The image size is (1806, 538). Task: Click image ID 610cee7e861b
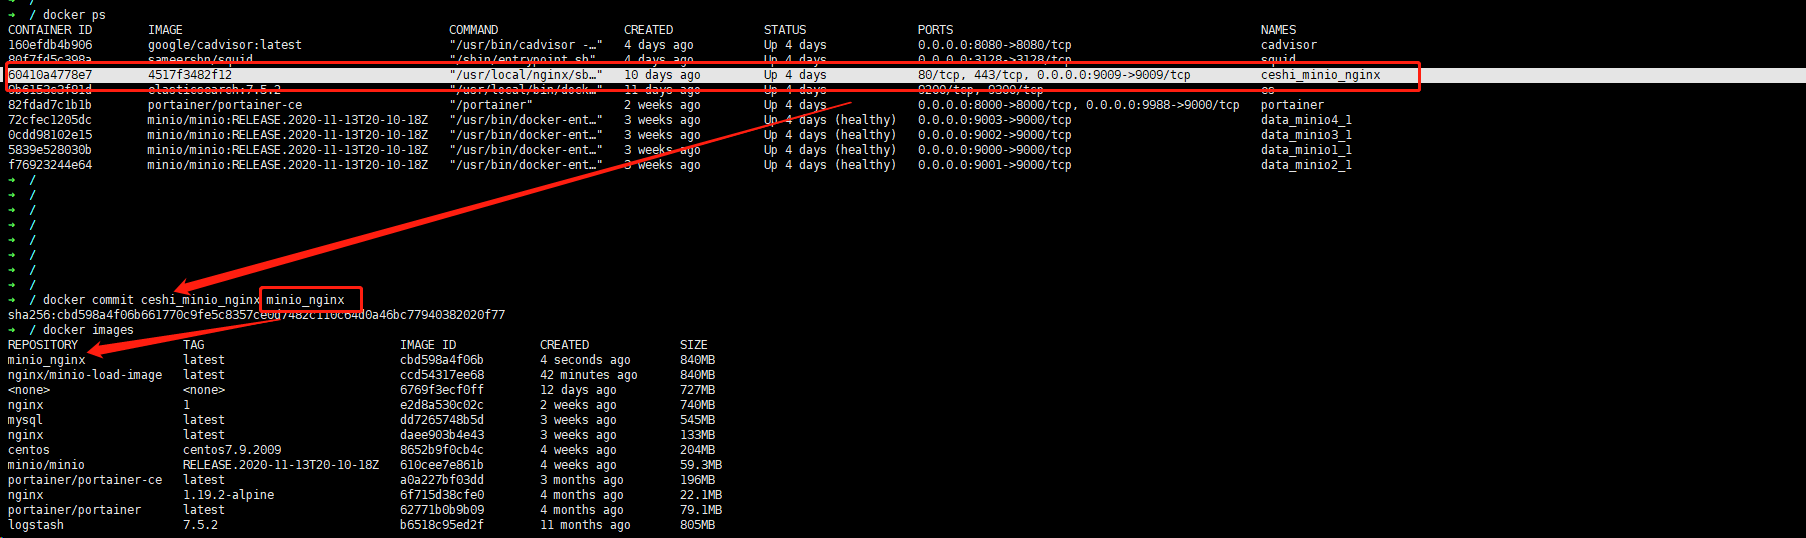click(442, 465)
